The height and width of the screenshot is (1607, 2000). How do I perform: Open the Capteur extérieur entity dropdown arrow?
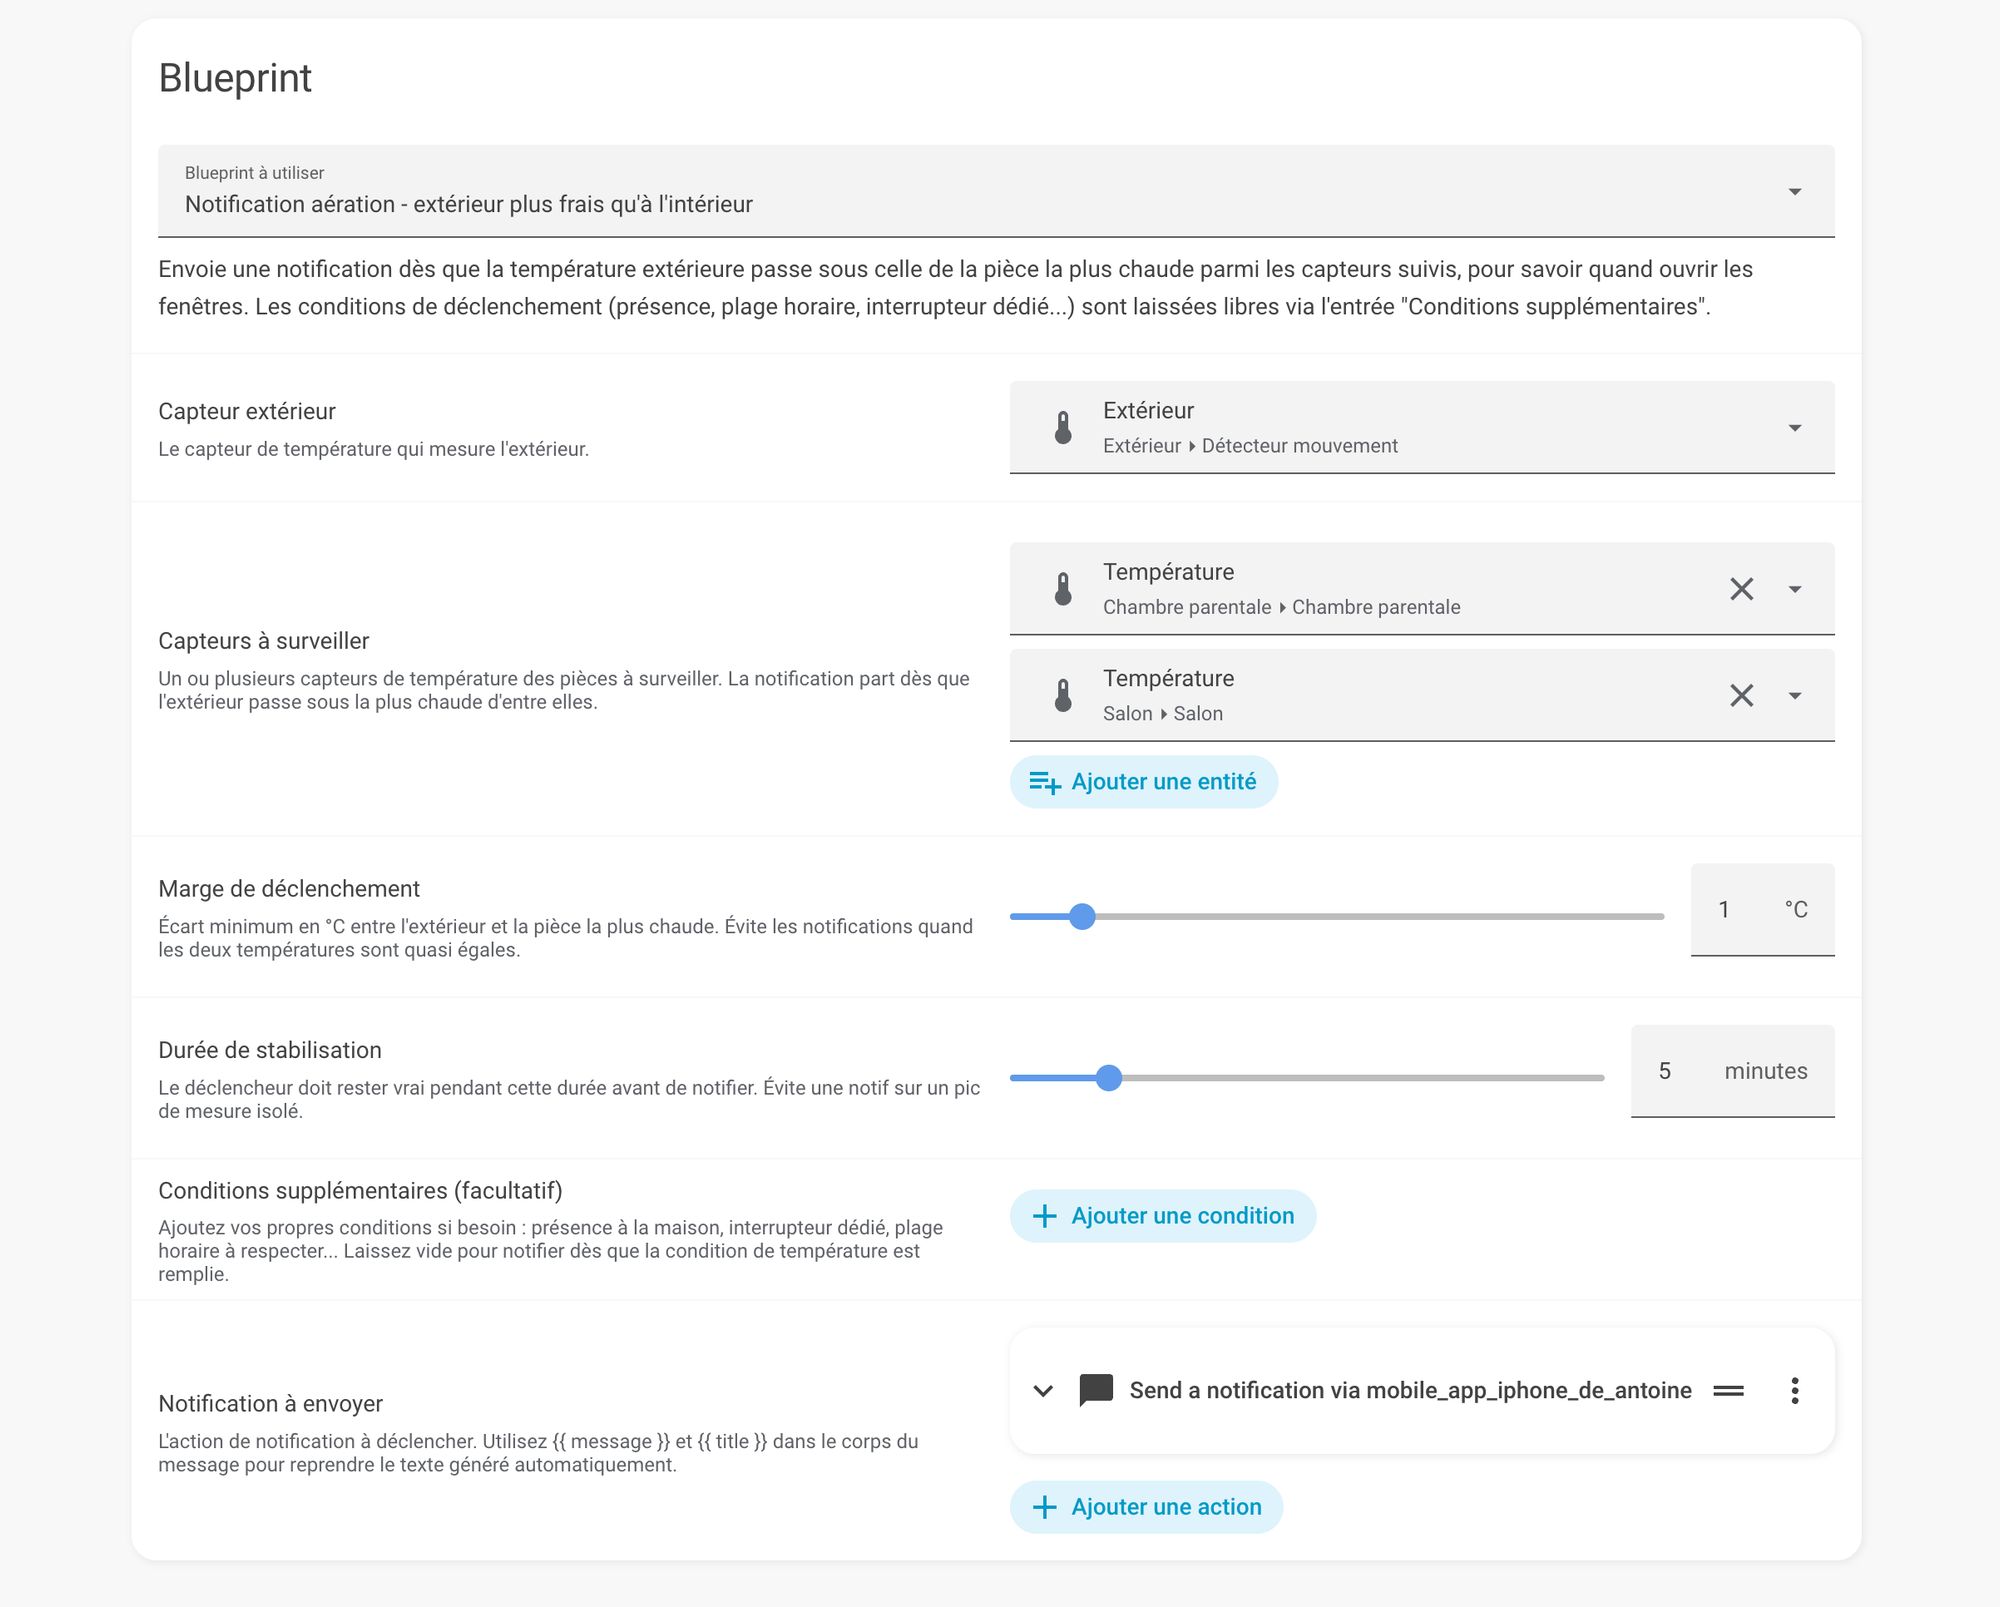(1795, 428)
